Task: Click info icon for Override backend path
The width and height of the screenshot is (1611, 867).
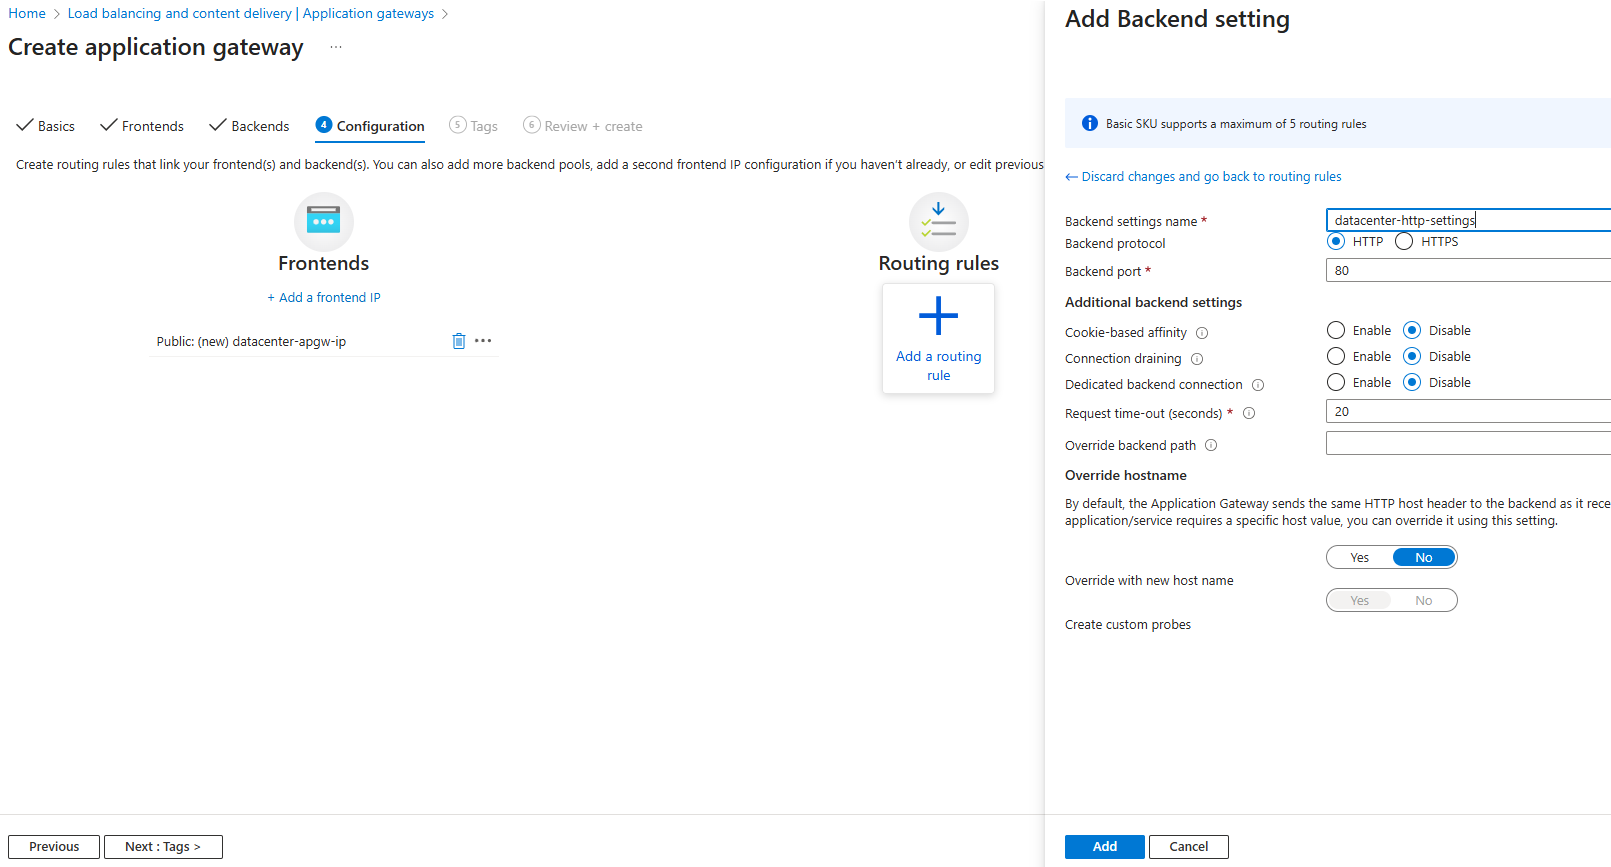Action: (x=1211, y=445)
